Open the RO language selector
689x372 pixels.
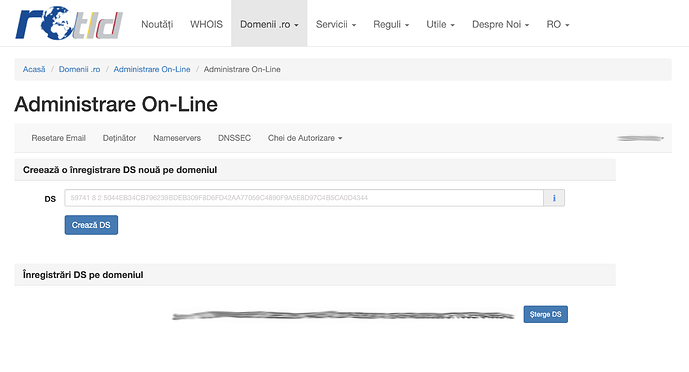[558, 25]
